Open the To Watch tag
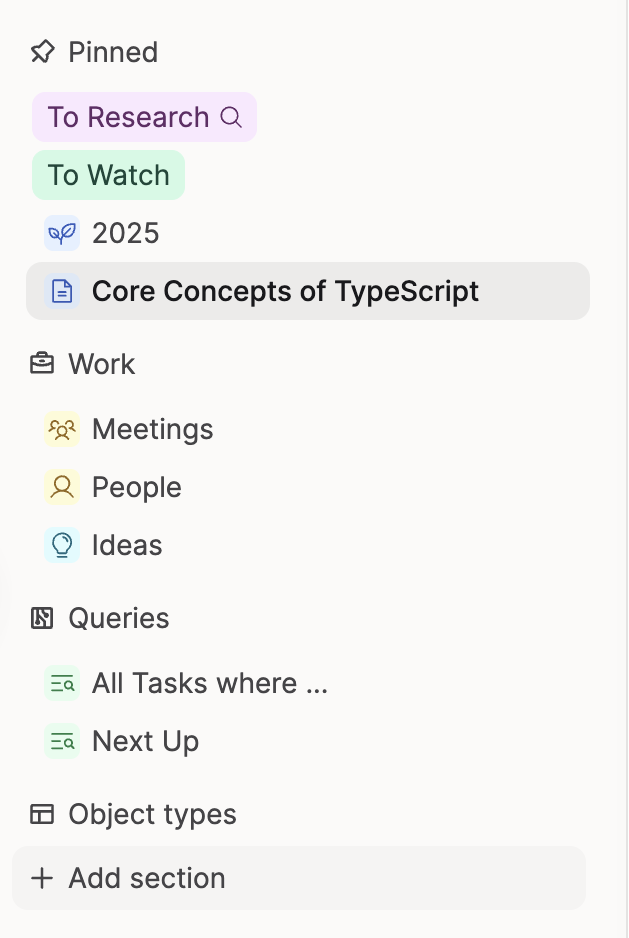Image resolution: width=629 pixels, height=938 pixels. click(108, 175)
